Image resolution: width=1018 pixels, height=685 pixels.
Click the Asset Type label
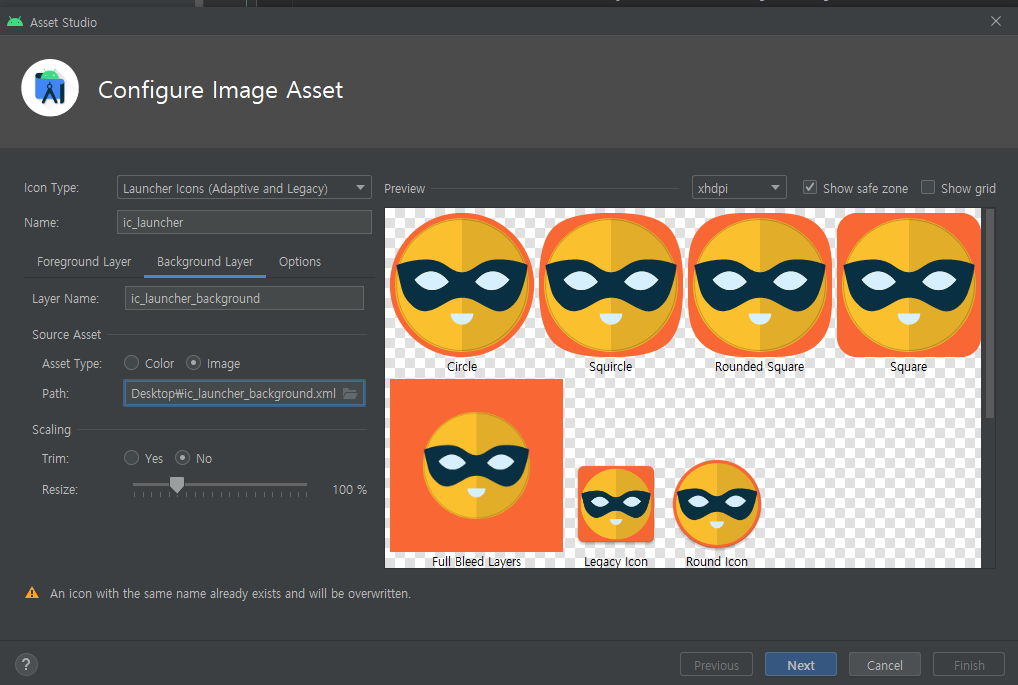[x=71, y=364]
